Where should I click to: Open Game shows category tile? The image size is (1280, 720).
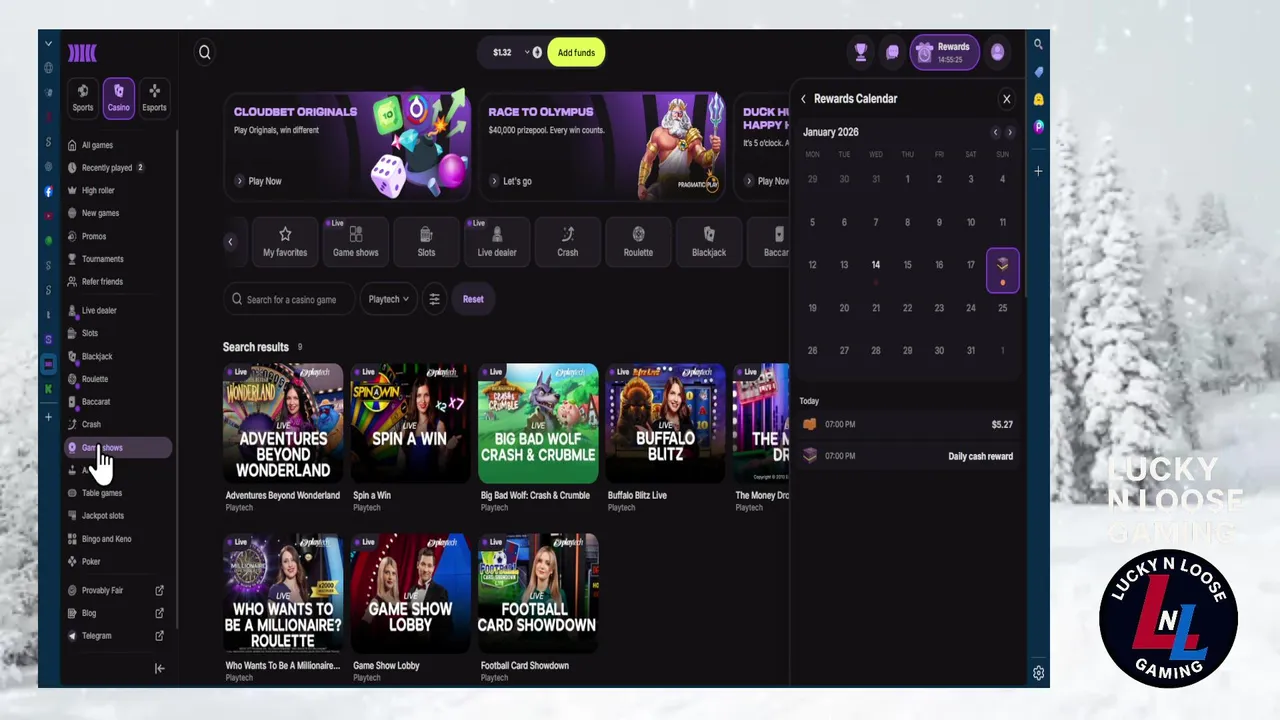point(356,241)
